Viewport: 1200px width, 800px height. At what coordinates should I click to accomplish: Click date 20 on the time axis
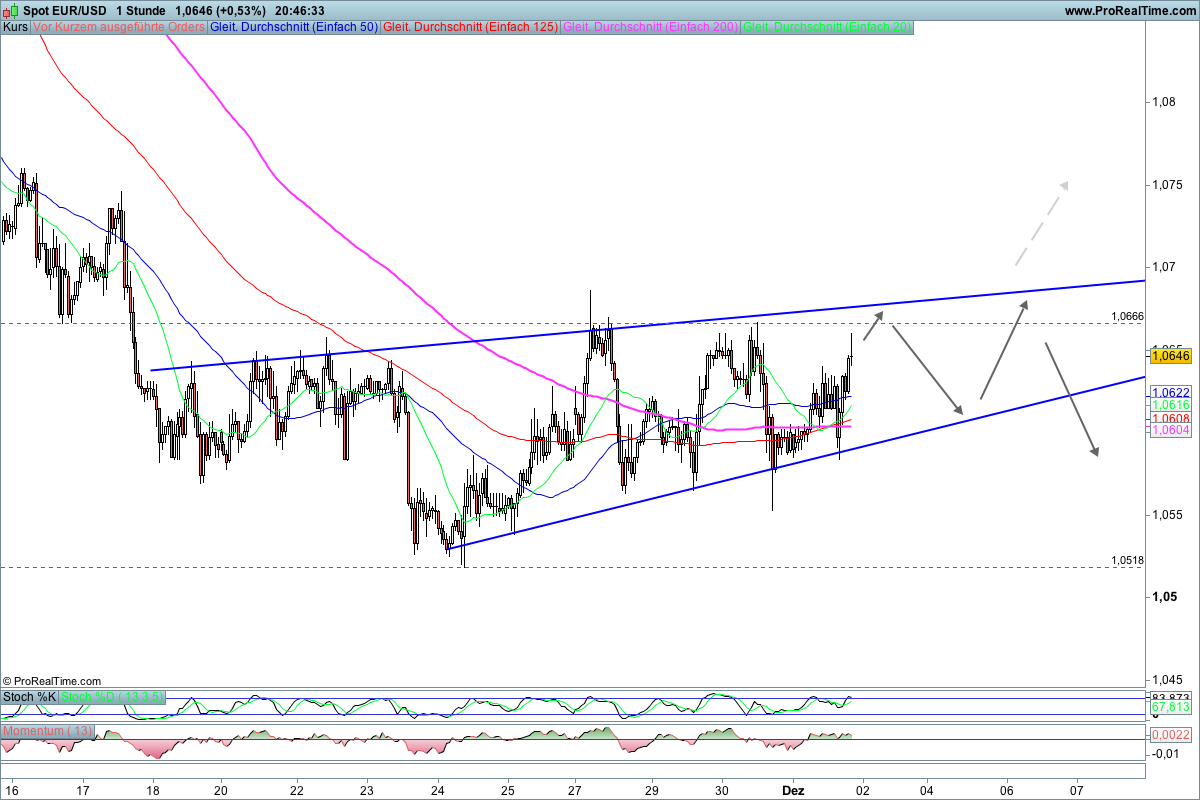click(x=221, y=789)
